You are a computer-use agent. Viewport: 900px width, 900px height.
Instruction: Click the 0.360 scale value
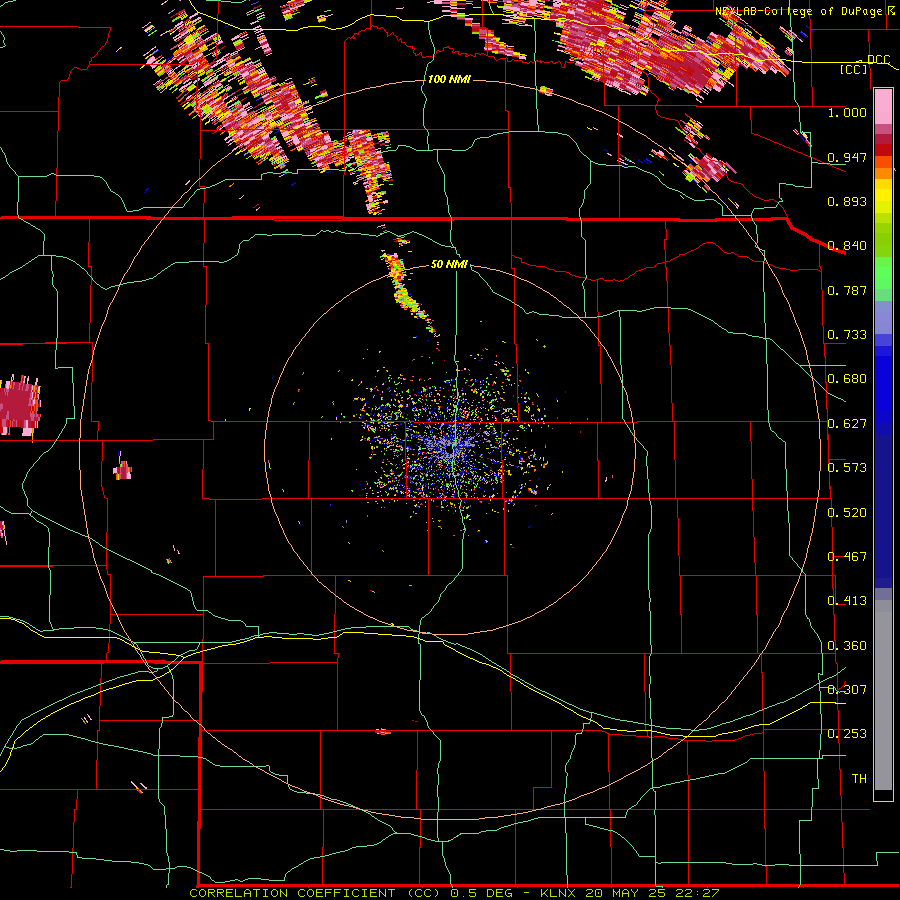[x=847, y=646]
